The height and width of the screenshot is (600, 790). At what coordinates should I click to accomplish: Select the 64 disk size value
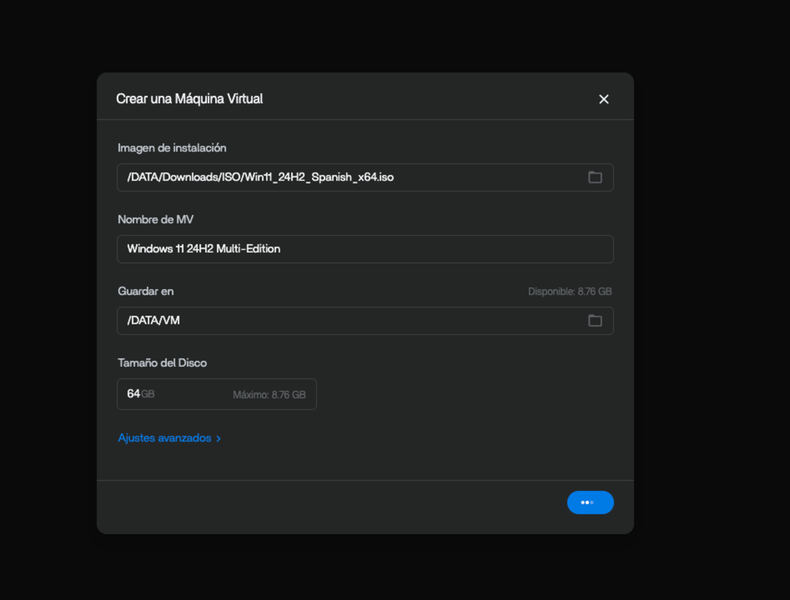(x=133, y=394)
